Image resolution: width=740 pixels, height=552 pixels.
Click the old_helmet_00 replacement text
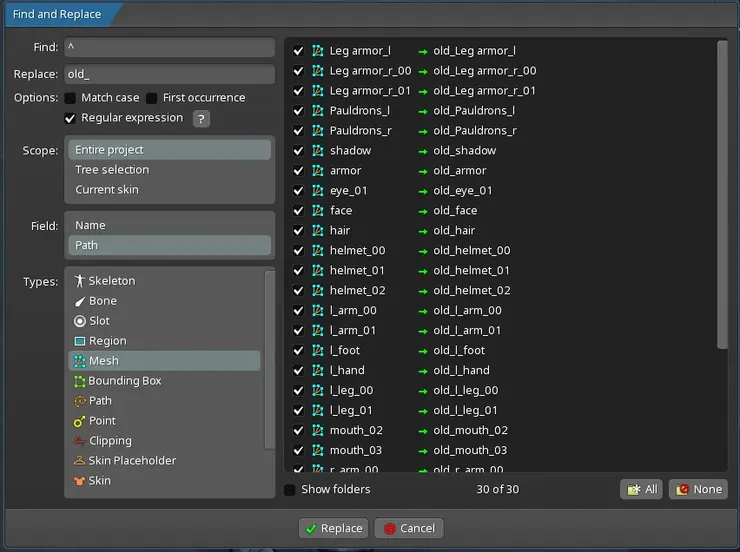pyautogui.click(x=472, y=251)
